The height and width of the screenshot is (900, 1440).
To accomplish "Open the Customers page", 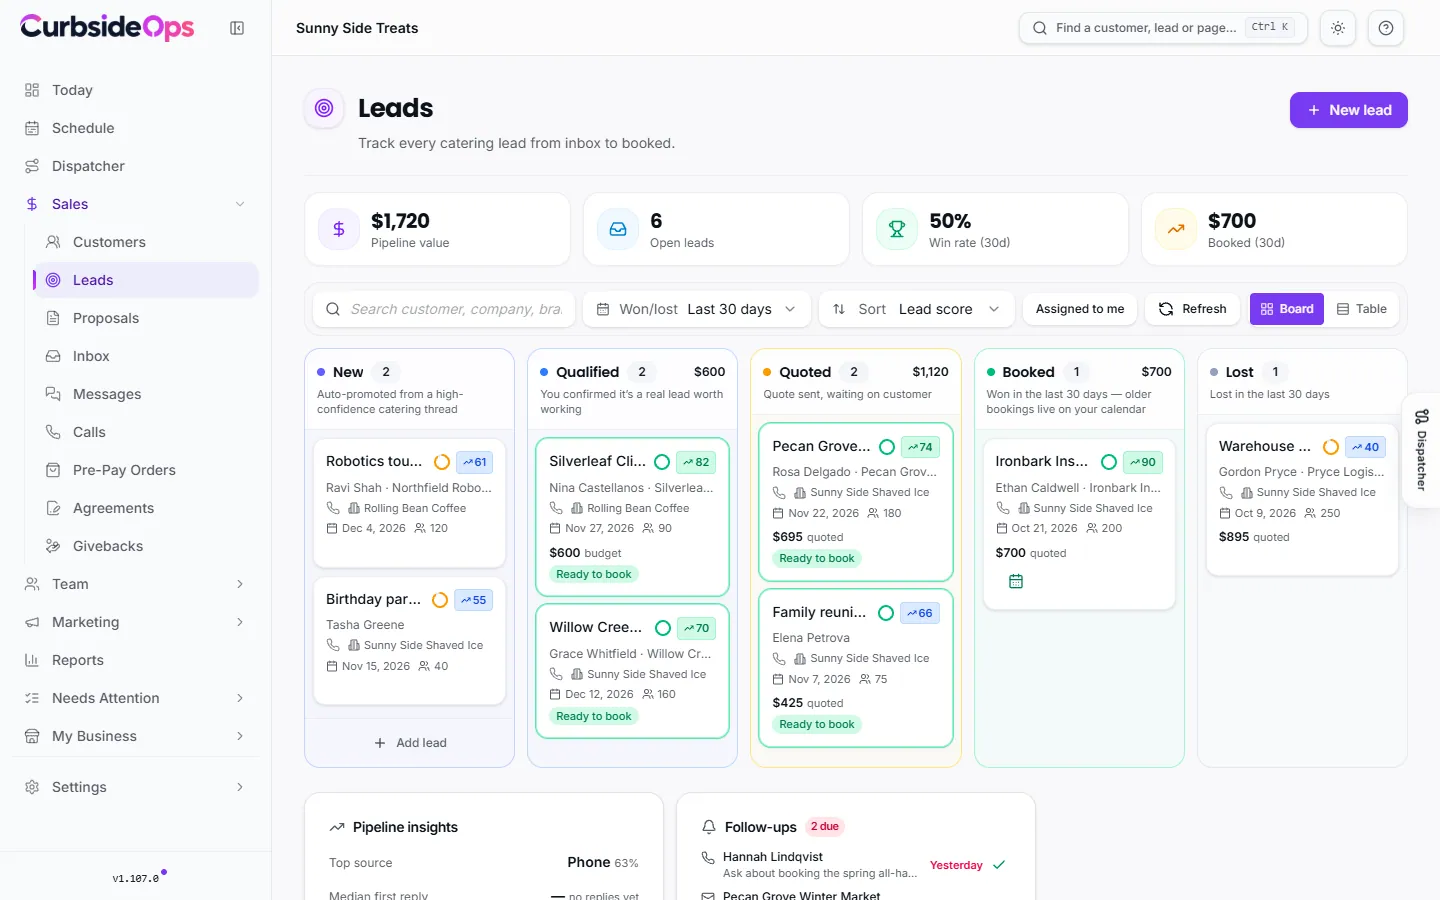I will tap(146, 242).
